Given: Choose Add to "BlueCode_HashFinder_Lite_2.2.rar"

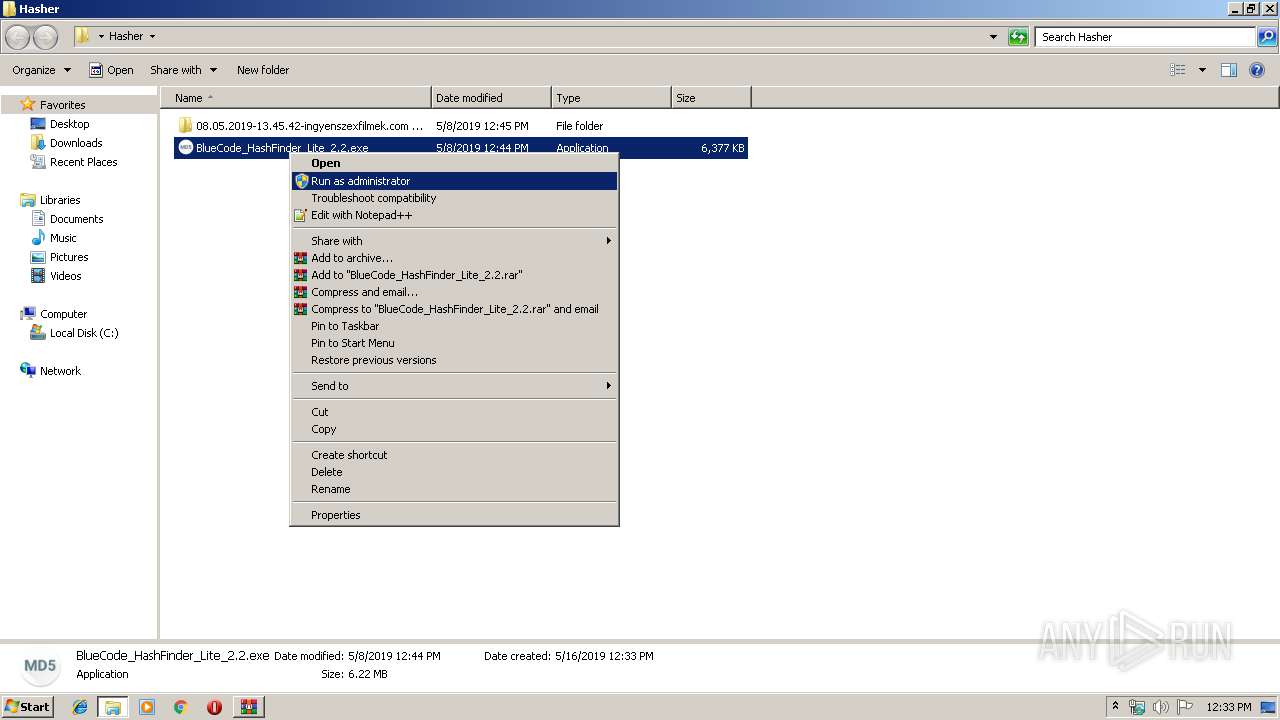Looking at the screenshot, I should tap(454, 275).
